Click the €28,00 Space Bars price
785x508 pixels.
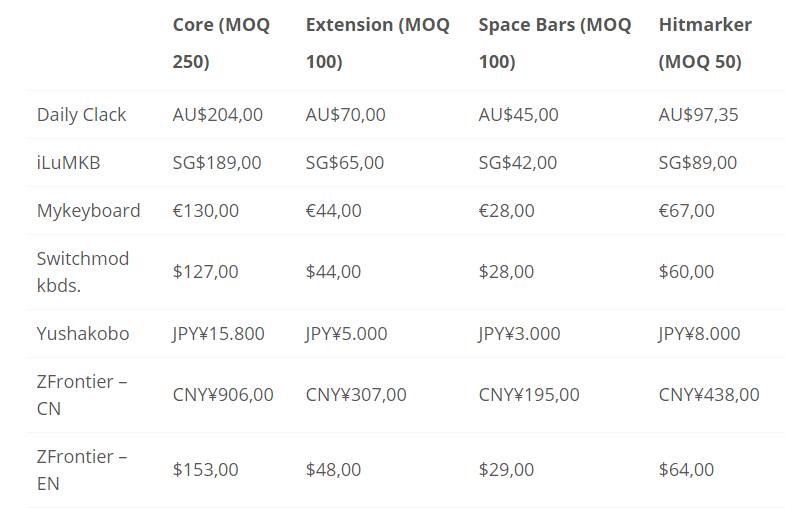[x=506, y=211]
